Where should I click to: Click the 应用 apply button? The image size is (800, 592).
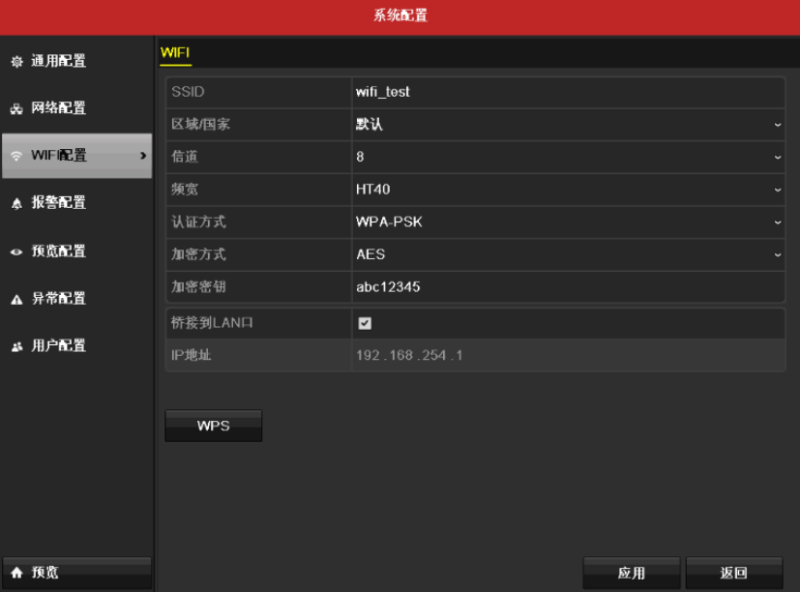coord(631,572)
